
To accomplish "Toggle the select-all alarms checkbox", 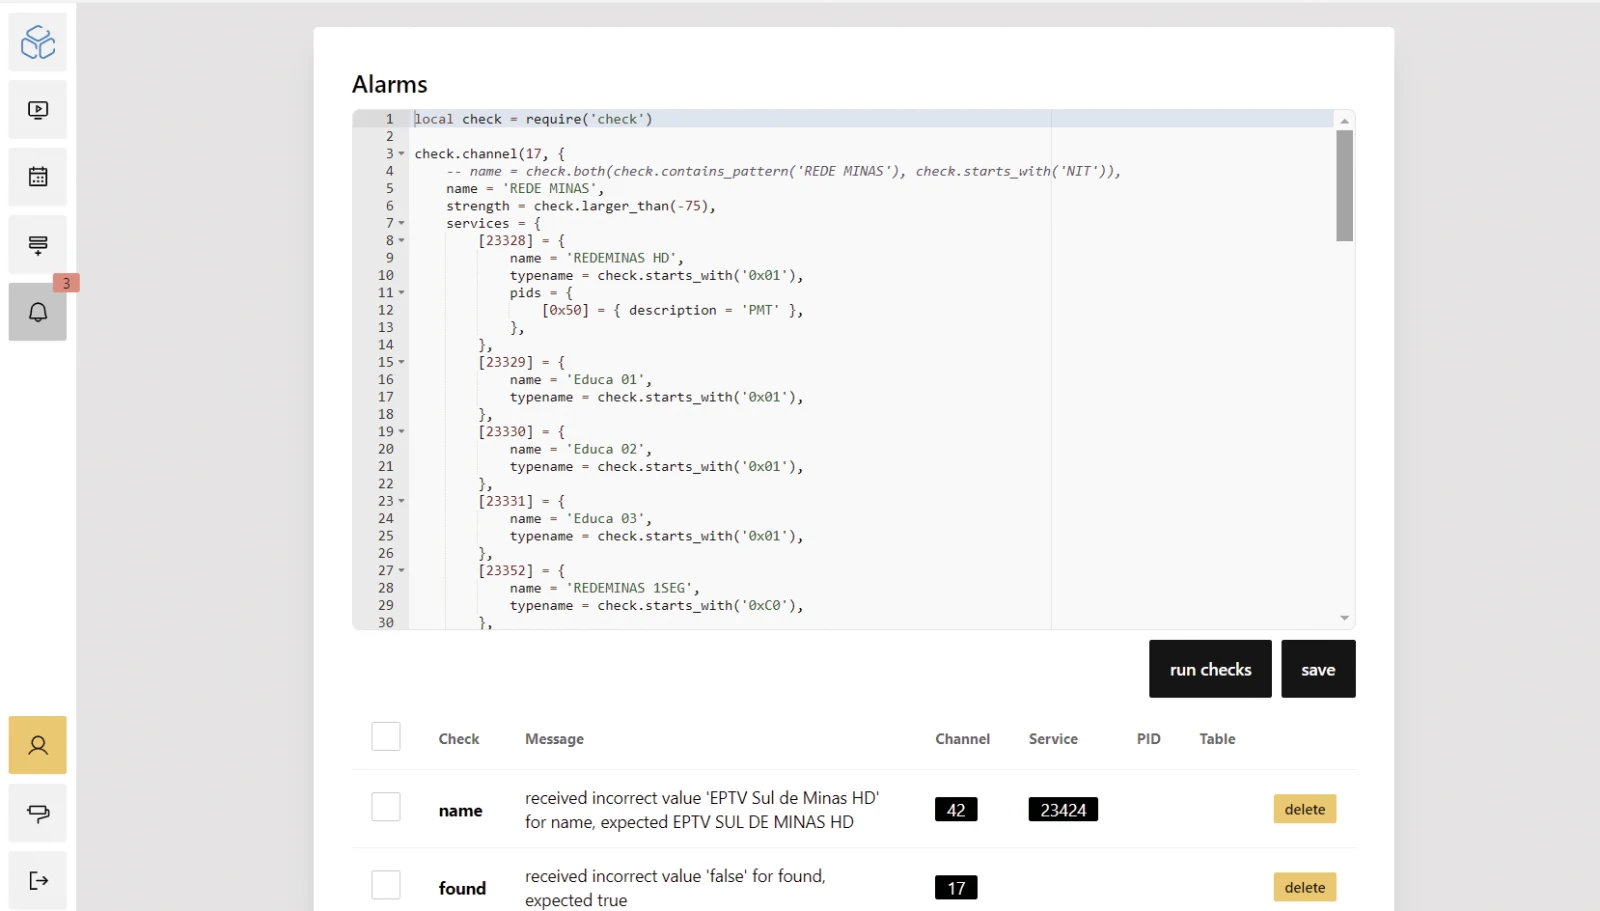I will [x=386, y=737].
